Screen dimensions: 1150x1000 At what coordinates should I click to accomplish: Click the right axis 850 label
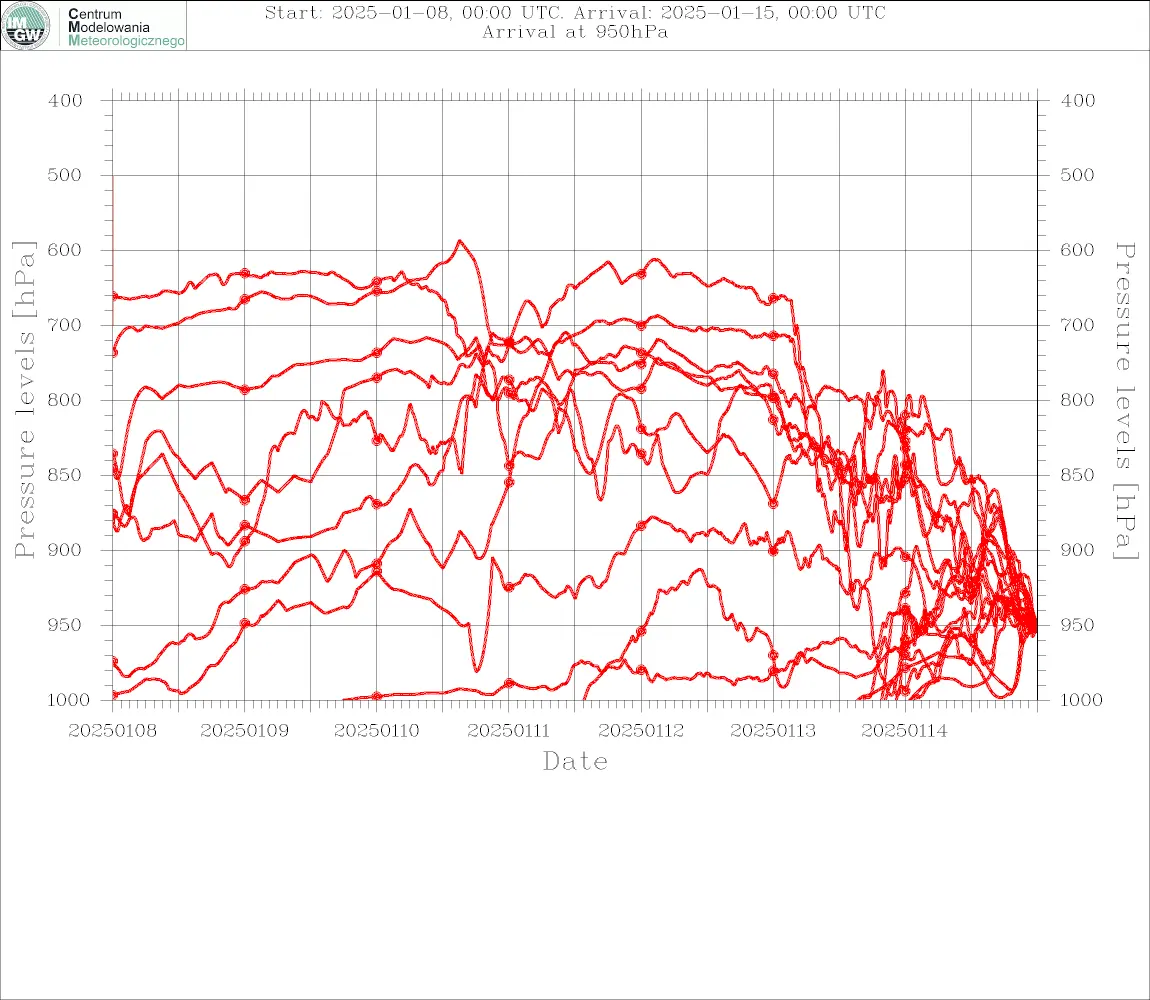pyautogui.click(x=1077, y=475)
